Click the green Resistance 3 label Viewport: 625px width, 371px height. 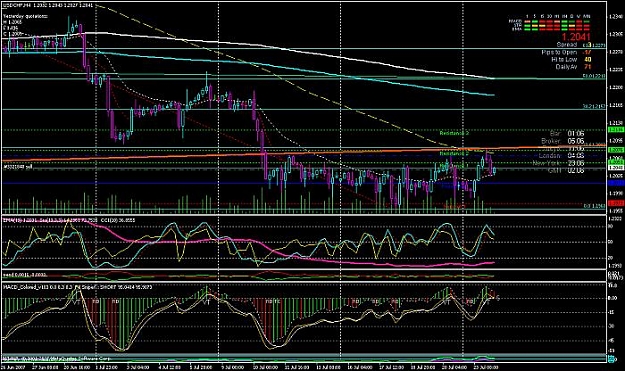[454, 133]
